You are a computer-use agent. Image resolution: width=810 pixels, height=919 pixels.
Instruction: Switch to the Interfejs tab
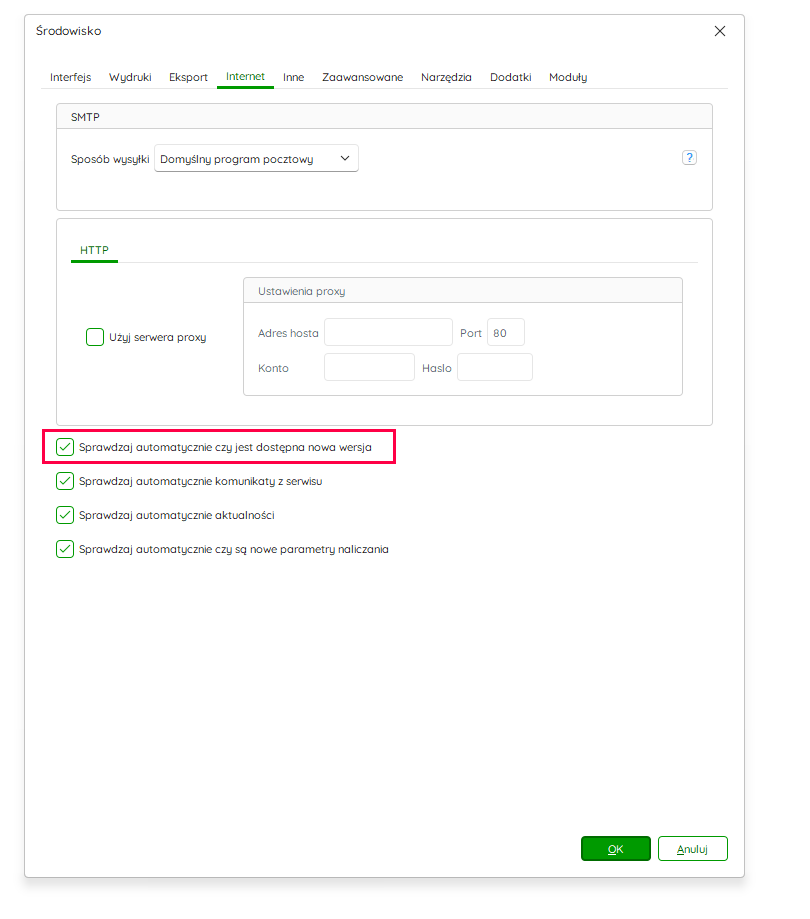[x=70, y=77]
